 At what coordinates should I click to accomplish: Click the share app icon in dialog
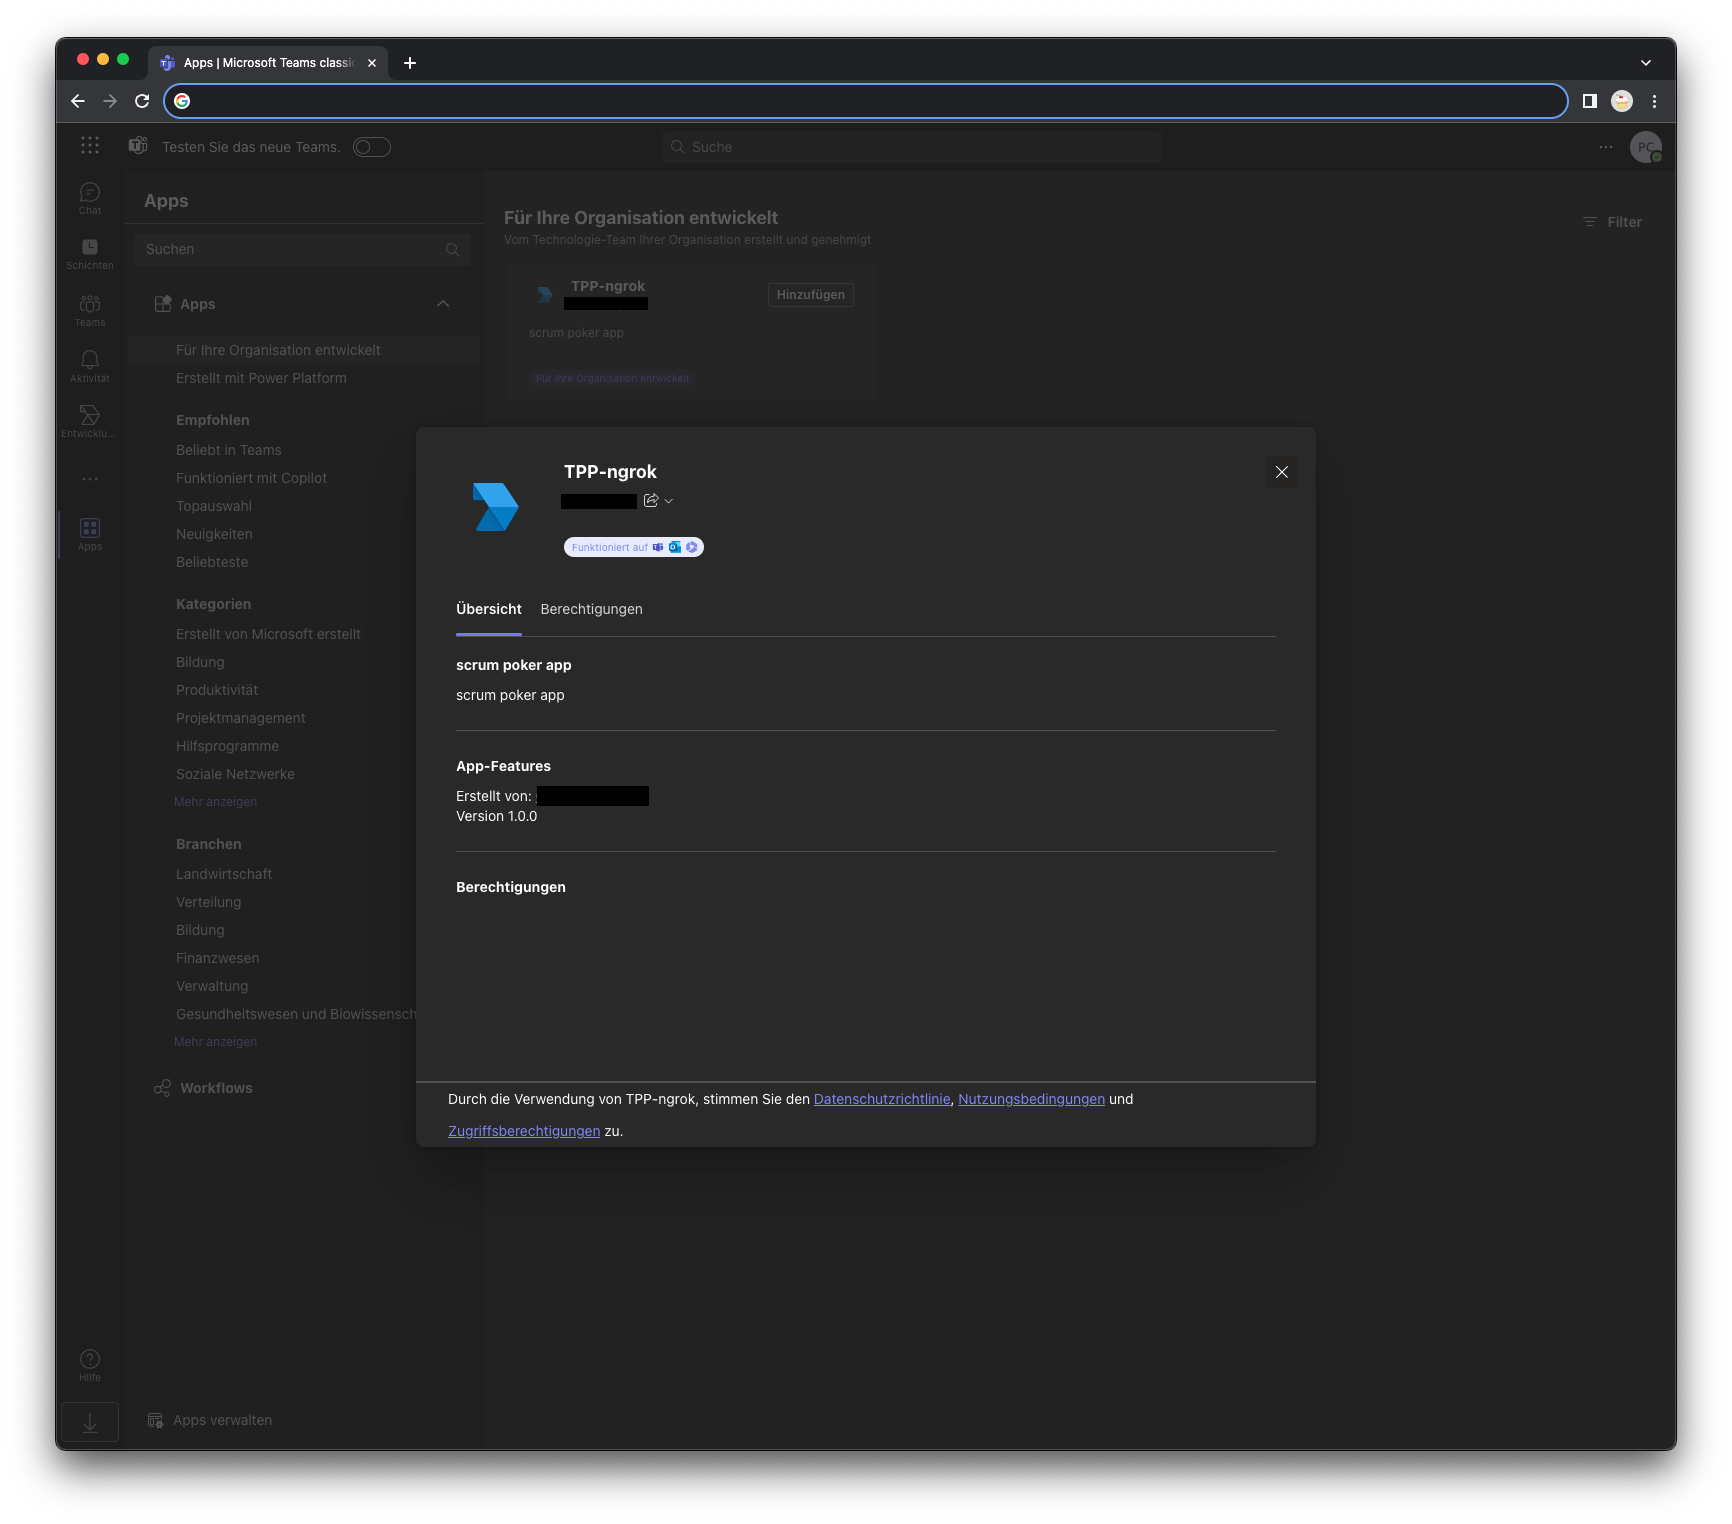(651, 501)
